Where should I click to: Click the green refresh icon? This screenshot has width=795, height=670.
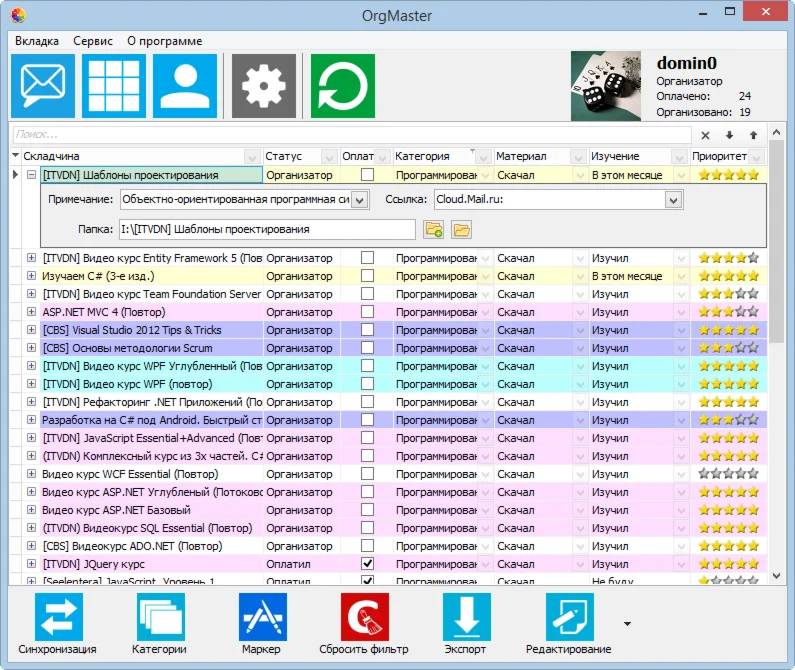(x=342, y=86)
